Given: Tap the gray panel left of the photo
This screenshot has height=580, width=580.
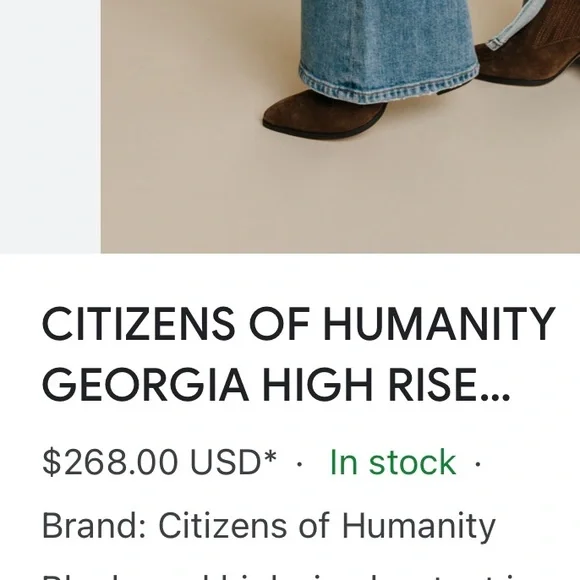Looking at the screenshot, I should tap(50, 127).
